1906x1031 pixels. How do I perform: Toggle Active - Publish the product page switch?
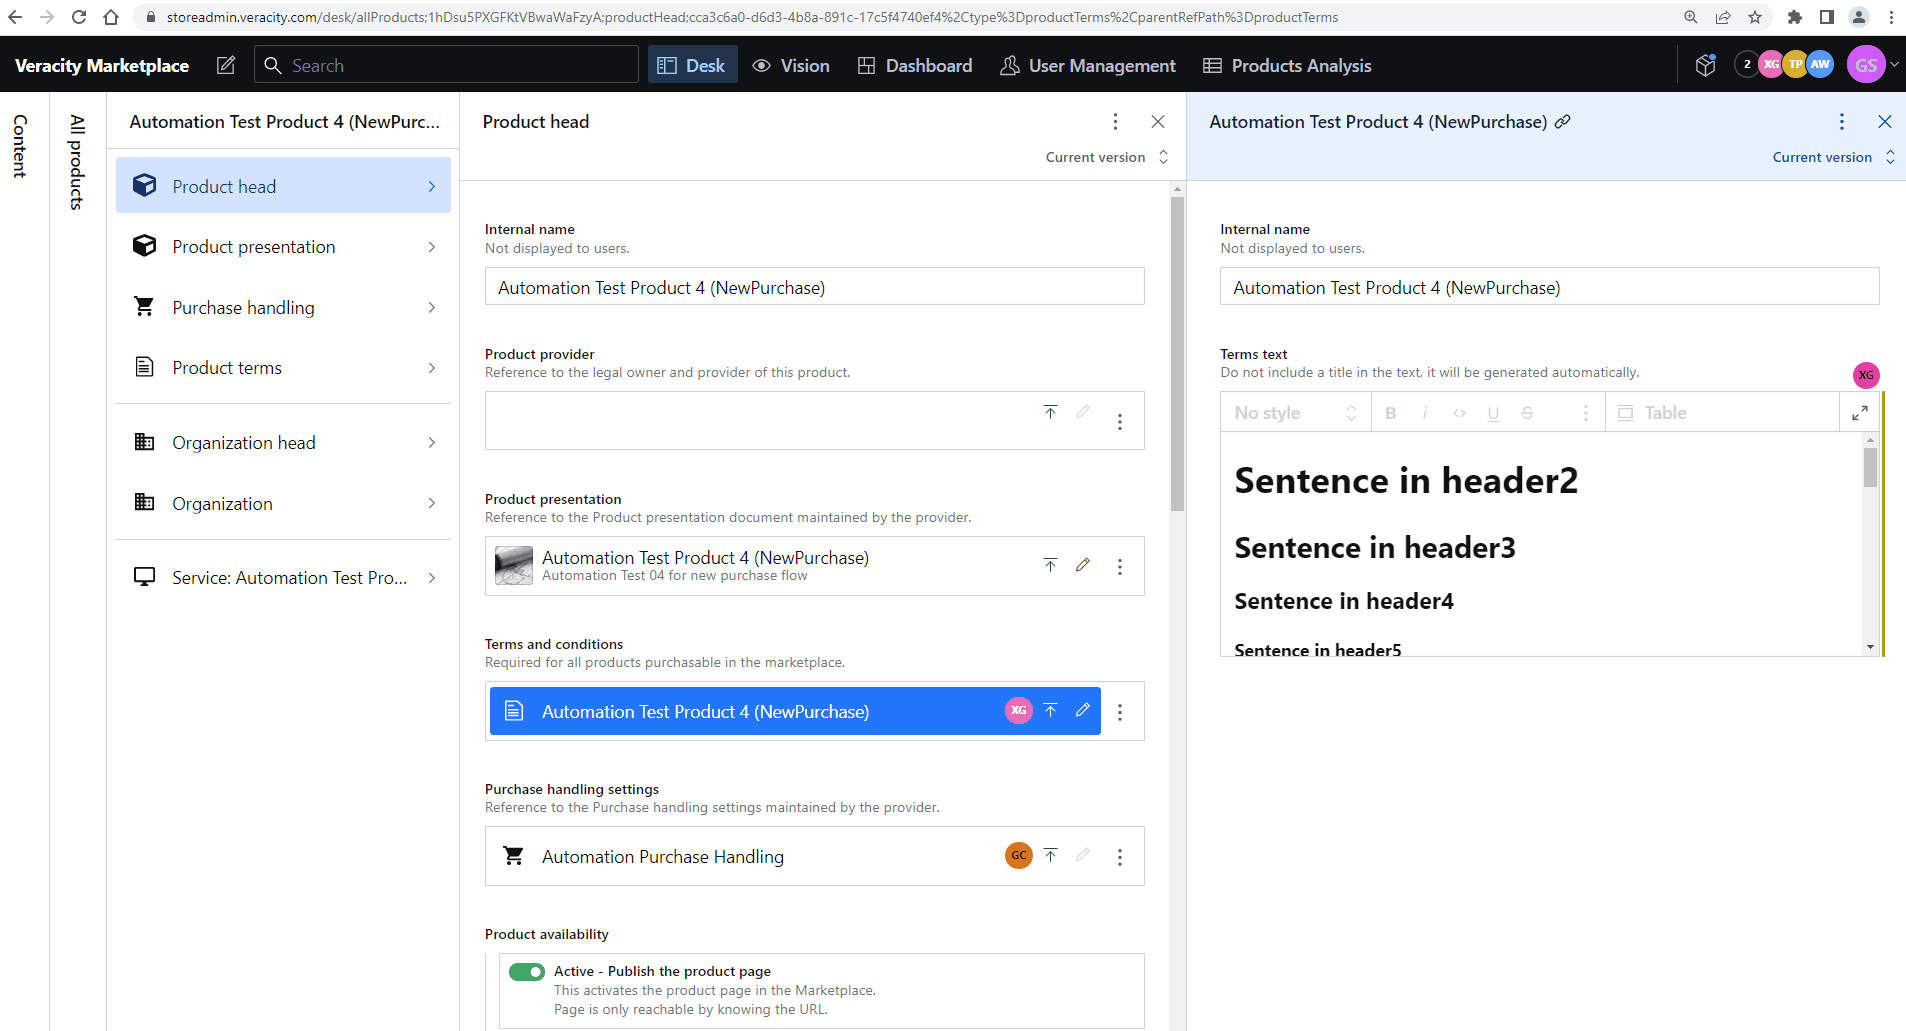click(527, 972)
